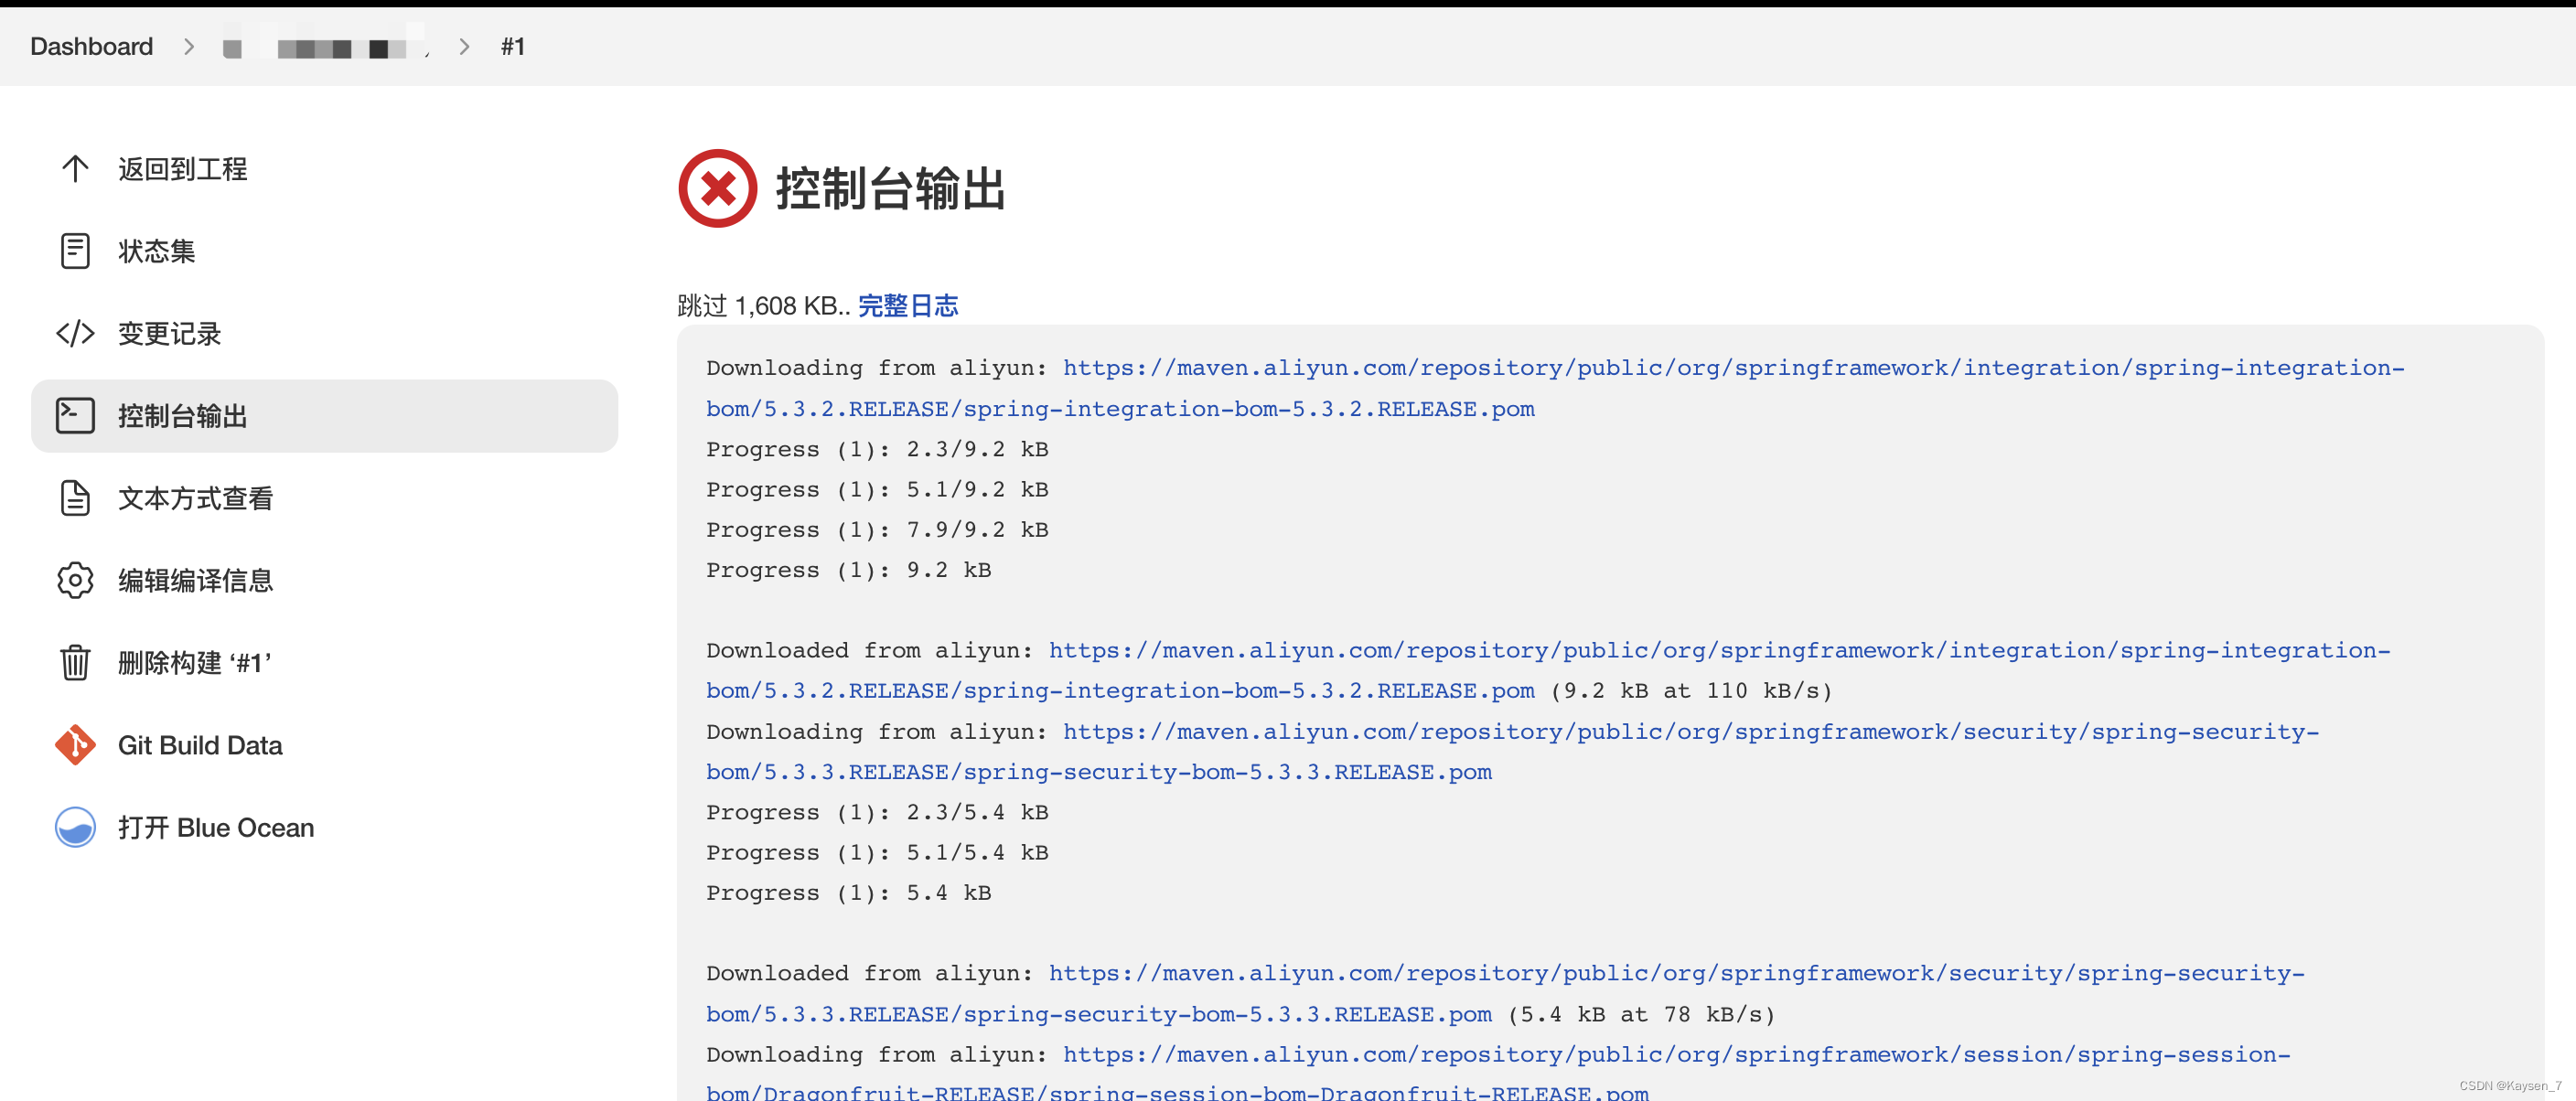This screenshot has width=2576, height=1101.
Task: Expand the breadcrumb chevron after Dashboard
Action: point(189,46)
